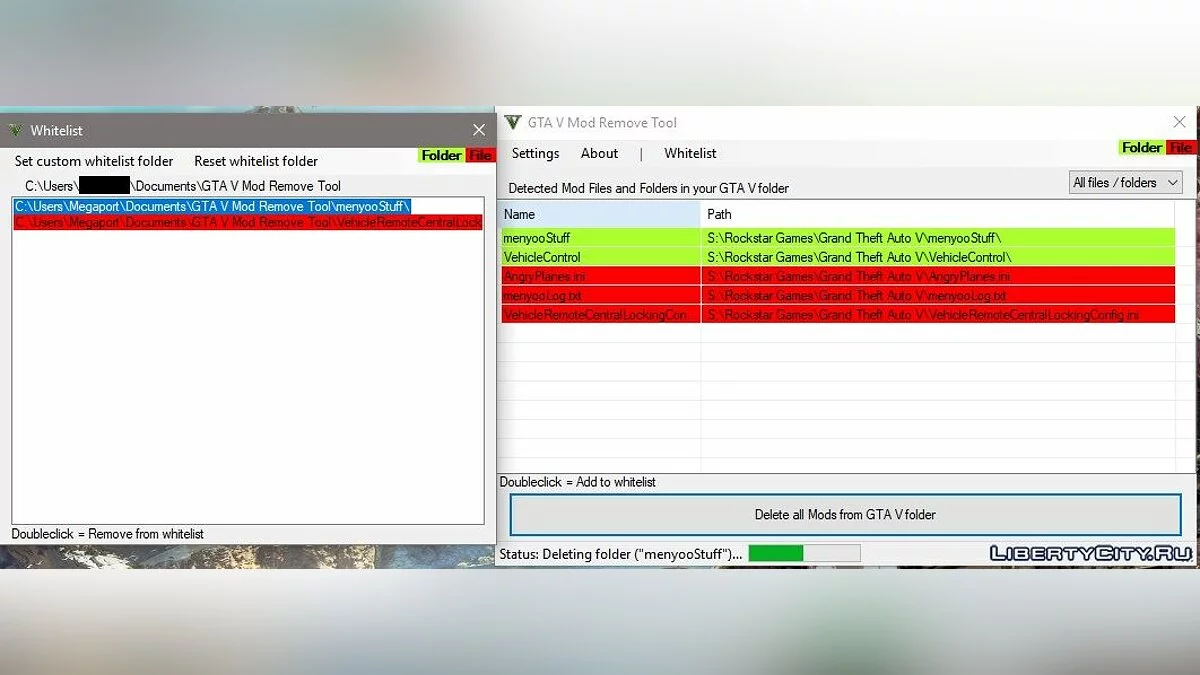Open the Whitelist menu item

coord(690,153)
